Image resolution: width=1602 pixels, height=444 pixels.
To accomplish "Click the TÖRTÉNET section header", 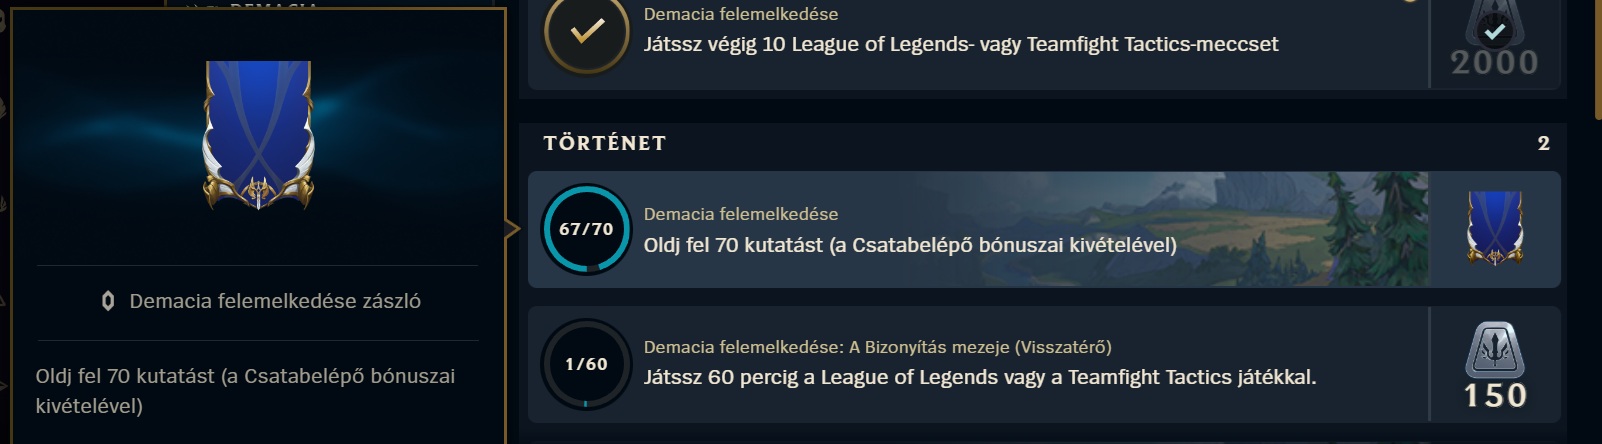I will tap(605, 143).
